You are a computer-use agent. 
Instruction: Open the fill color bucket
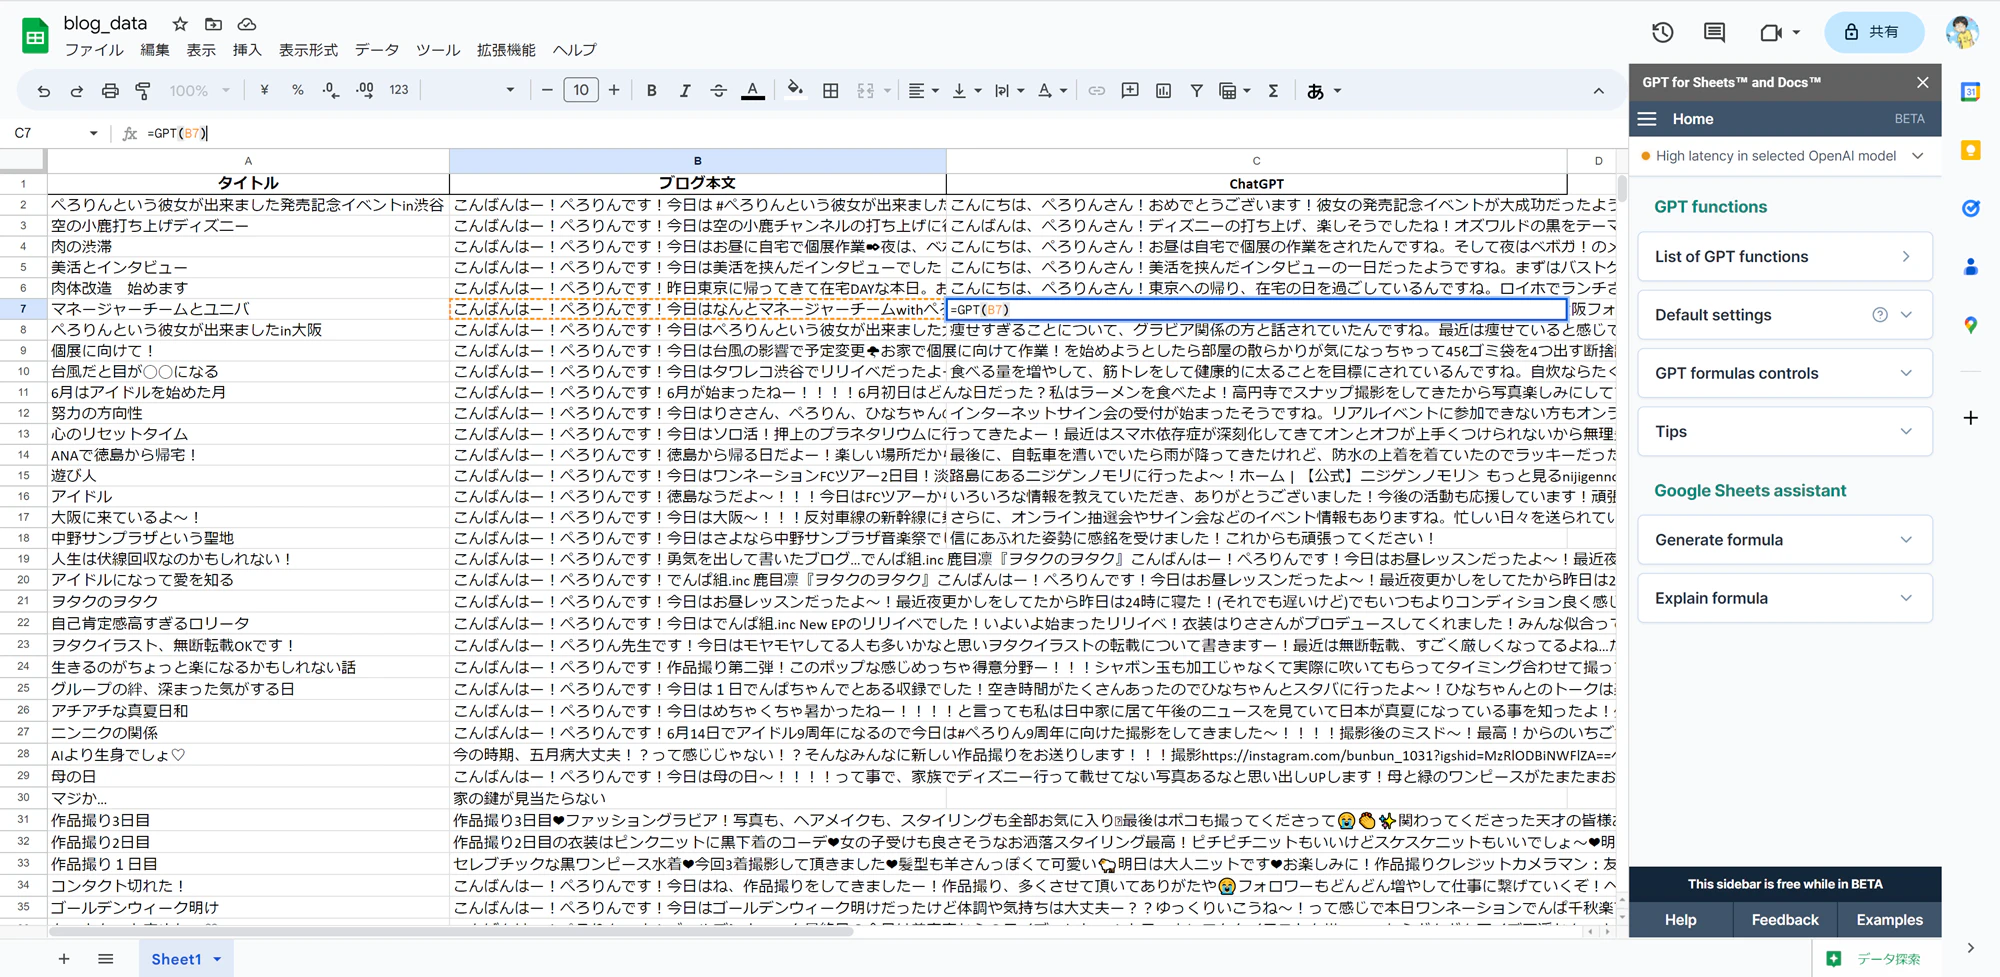click(x=795, y=90)
